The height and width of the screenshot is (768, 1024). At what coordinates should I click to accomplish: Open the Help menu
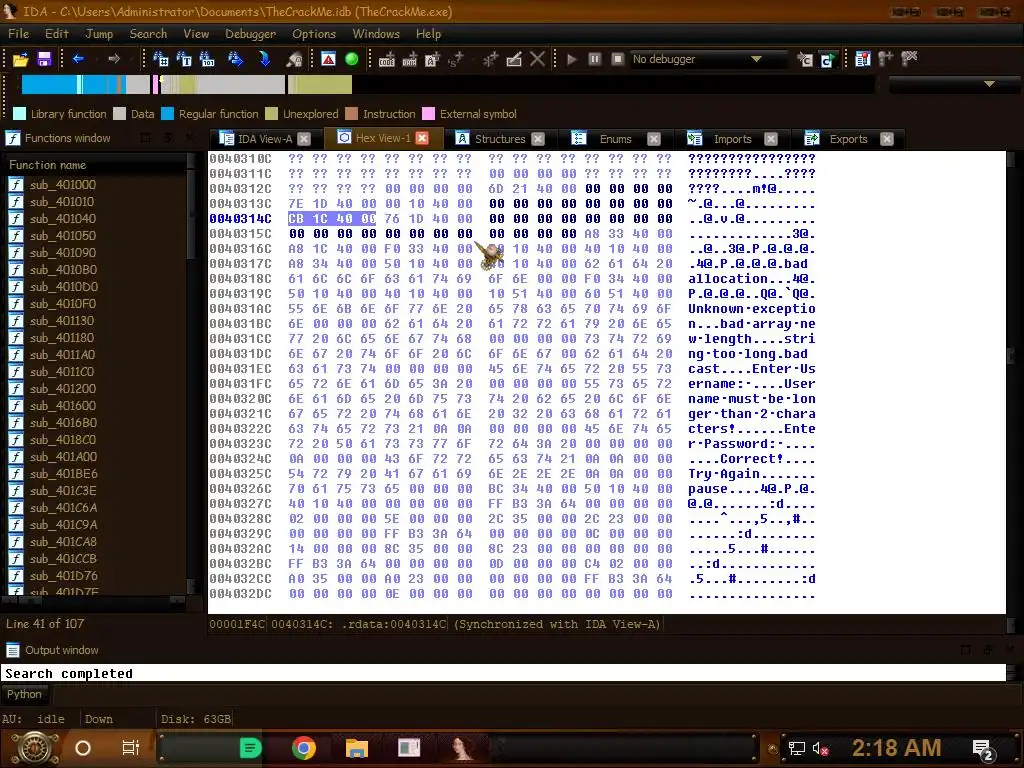click(x=428, y=34)
